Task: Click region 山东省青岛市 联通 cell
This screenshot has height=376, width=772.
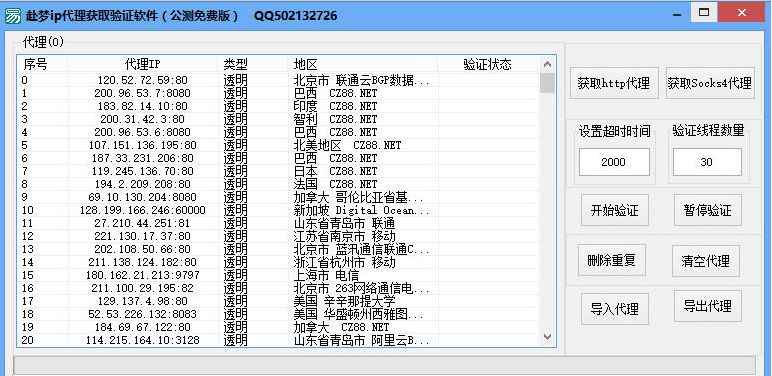Action: coord(344,223)
